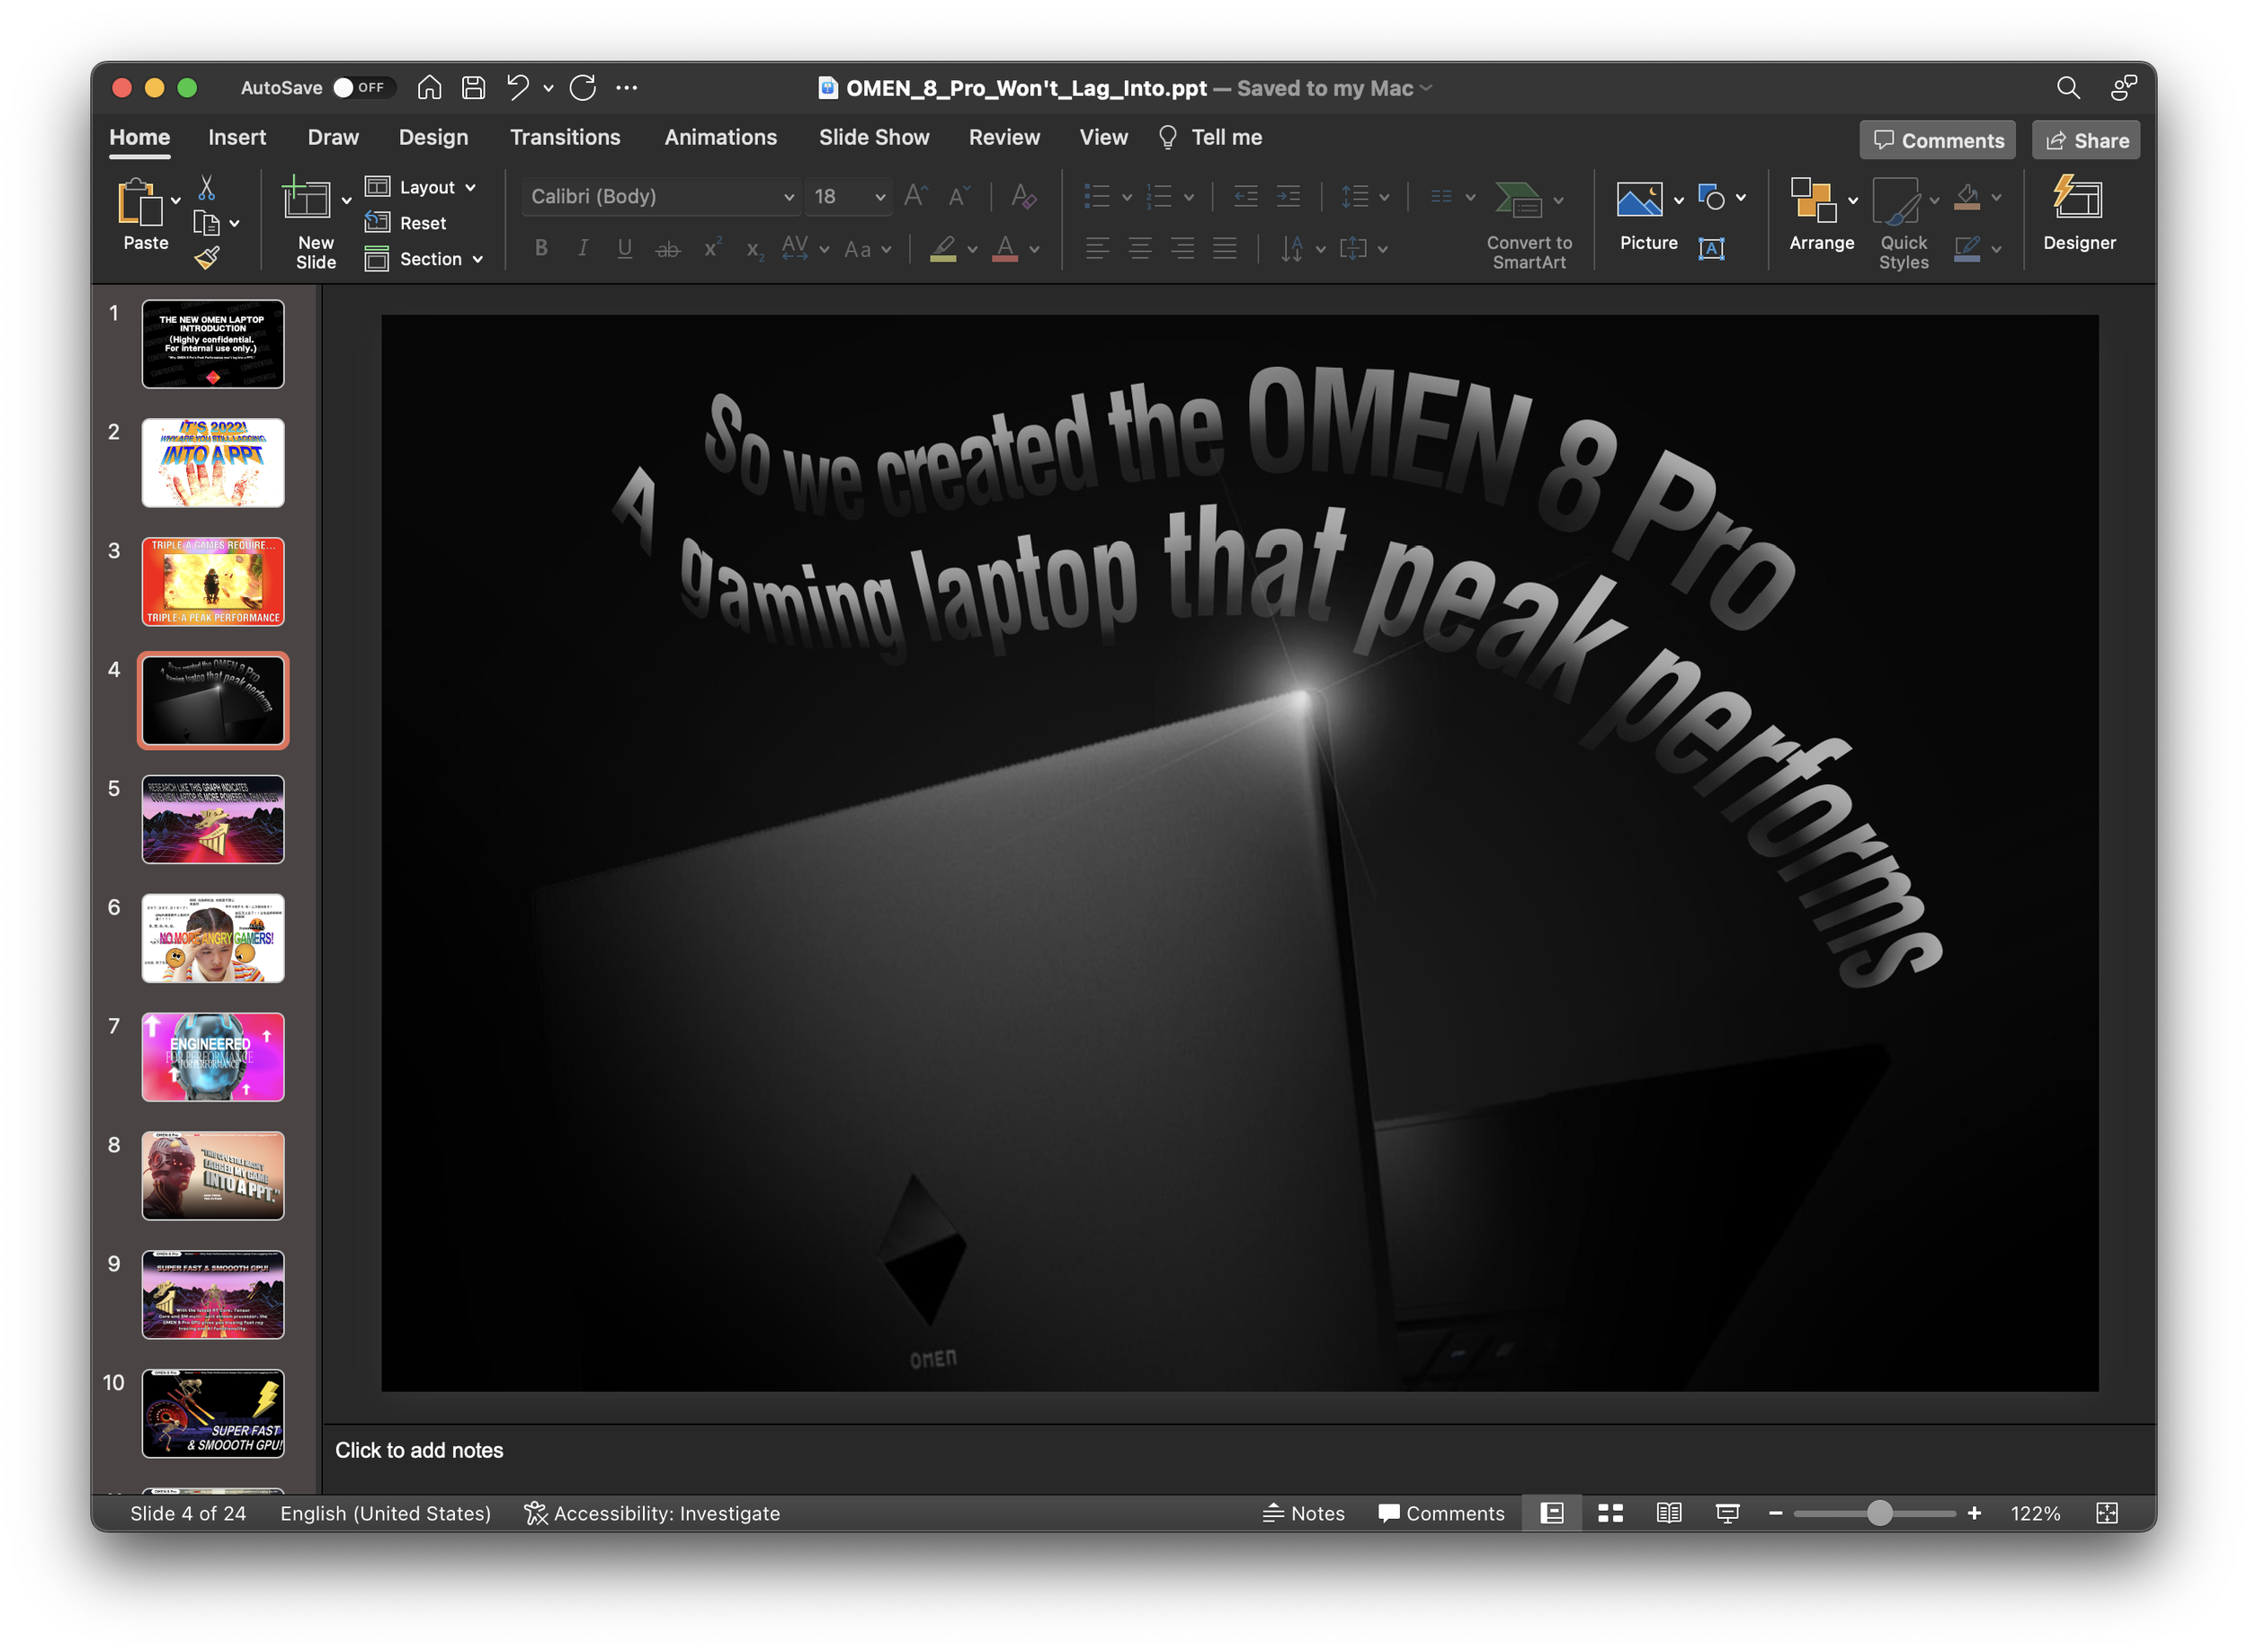The width and height of the screenshot is (2248, 1652).
Task: Click the Undo arrow icon
Action: pos(517,88)
